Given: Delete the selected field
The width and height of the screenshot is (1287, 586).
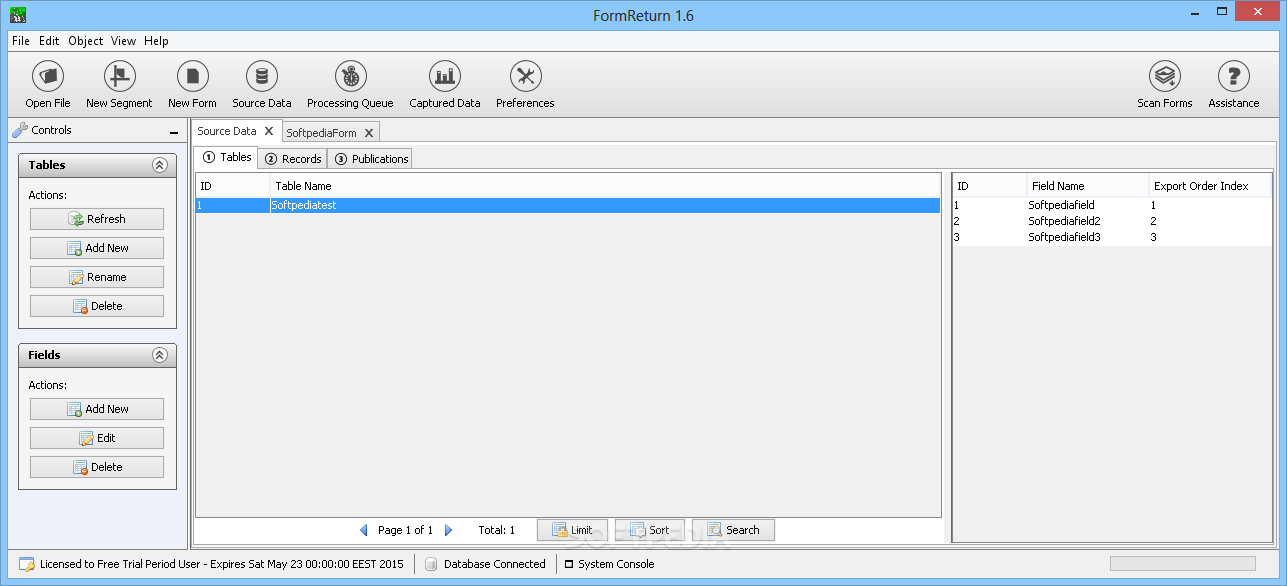Looking at the screenshot, I should (97, 467).
